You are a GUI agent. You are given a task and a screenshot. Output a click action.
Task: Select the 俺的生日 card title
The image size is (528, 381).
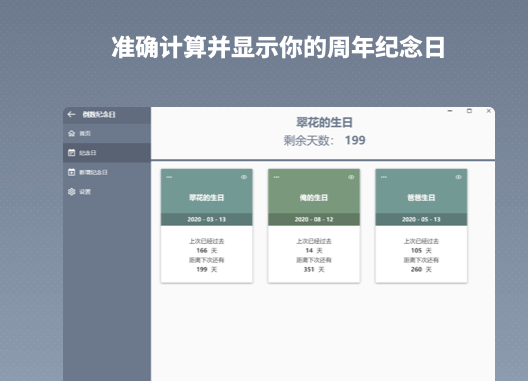314,198
